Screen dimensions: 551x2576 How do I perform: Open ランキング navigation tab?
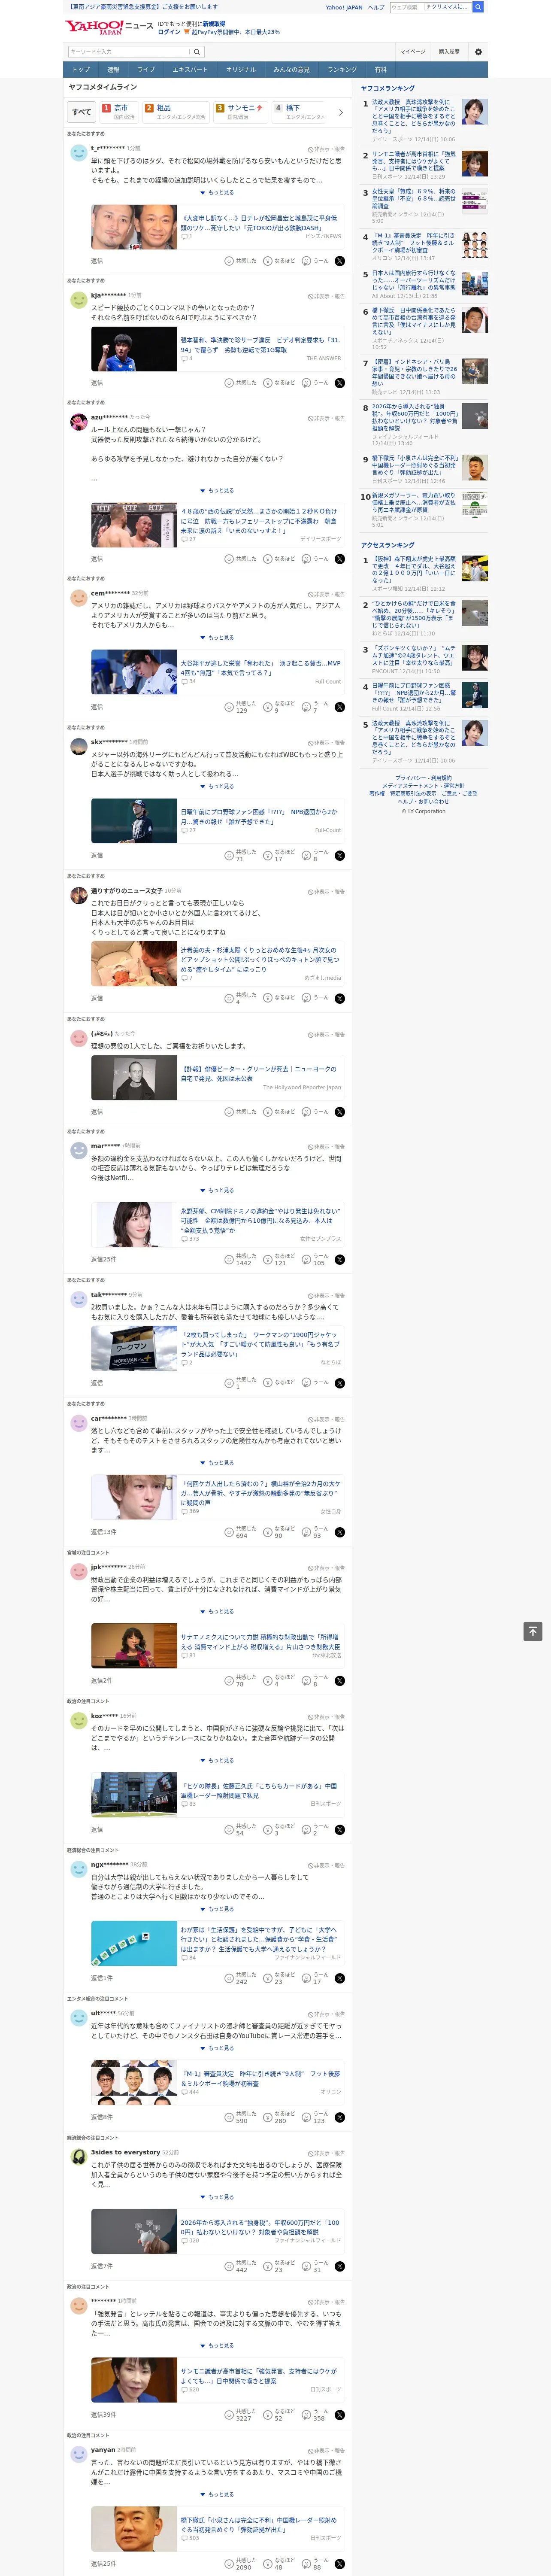pyautogui.click(x=342, y=70)
